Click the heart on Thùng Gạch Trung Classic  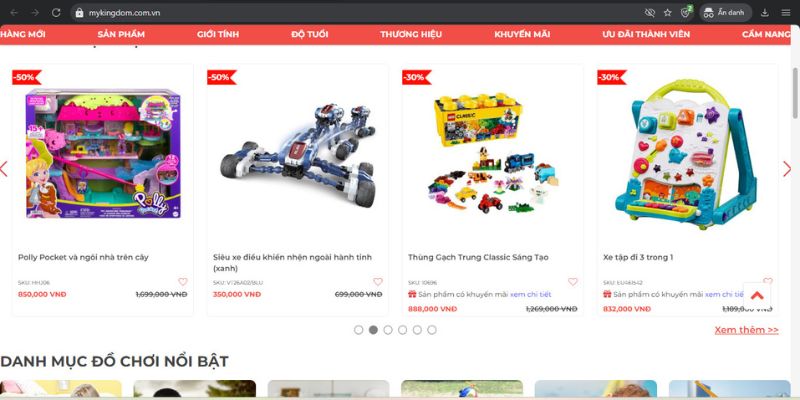(572, 282)
